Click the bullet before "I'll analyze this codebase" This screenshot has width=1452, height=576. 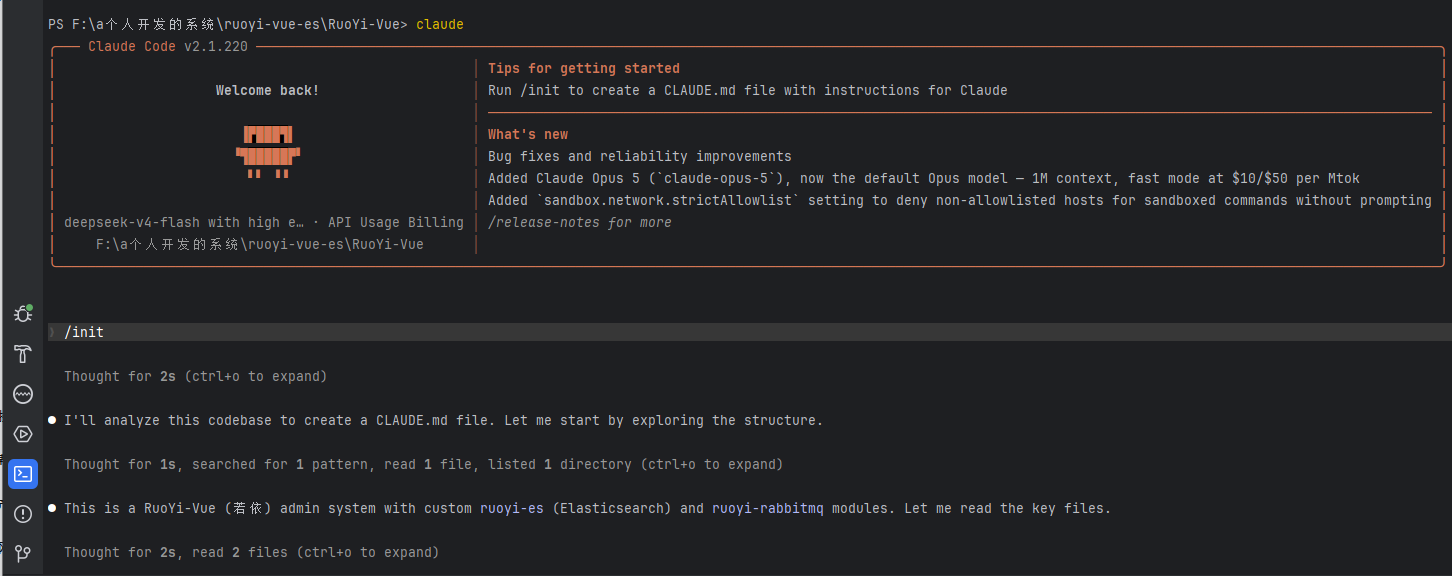click(52, 421)
